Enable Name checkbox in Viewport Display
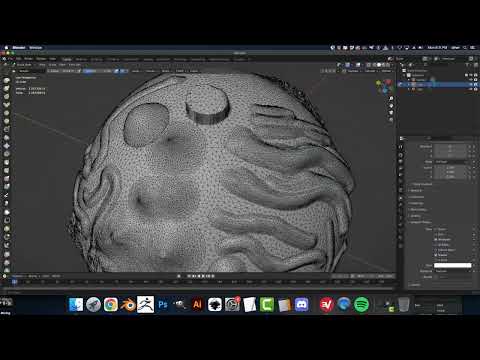This screenshot has width=480, height=360. click(x=435, y=229)
